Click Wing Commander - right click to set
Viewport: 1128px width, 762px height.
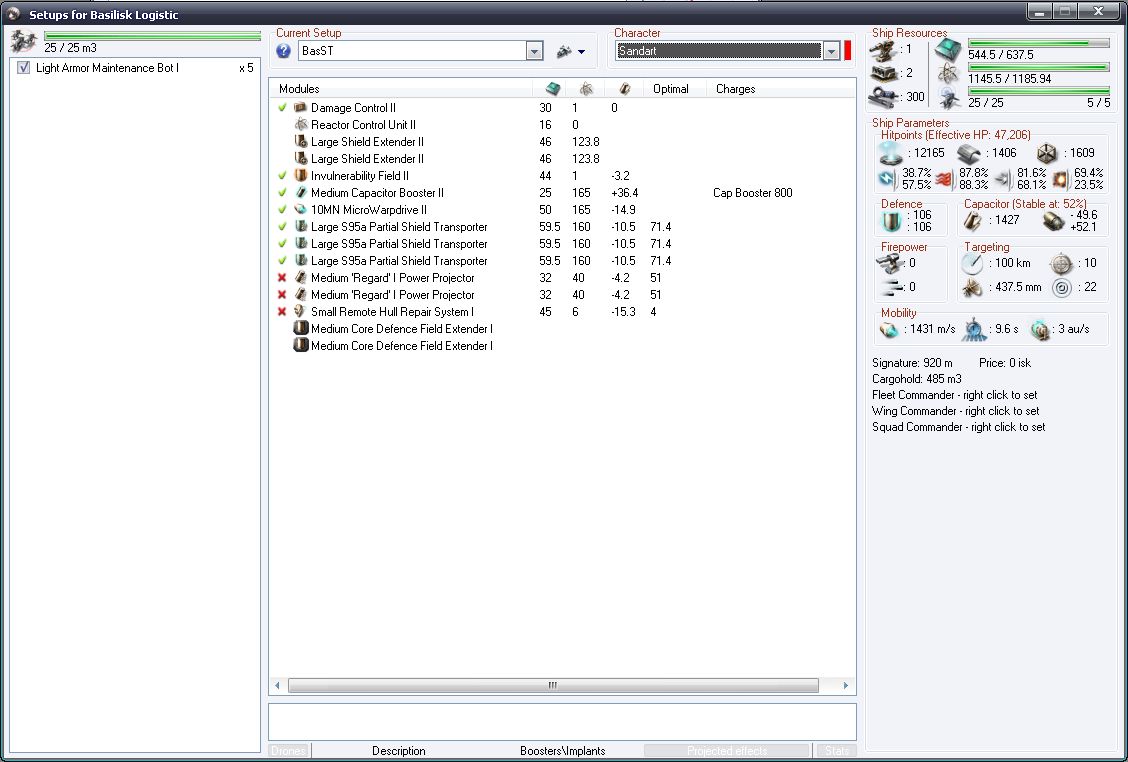click(955, 411)
